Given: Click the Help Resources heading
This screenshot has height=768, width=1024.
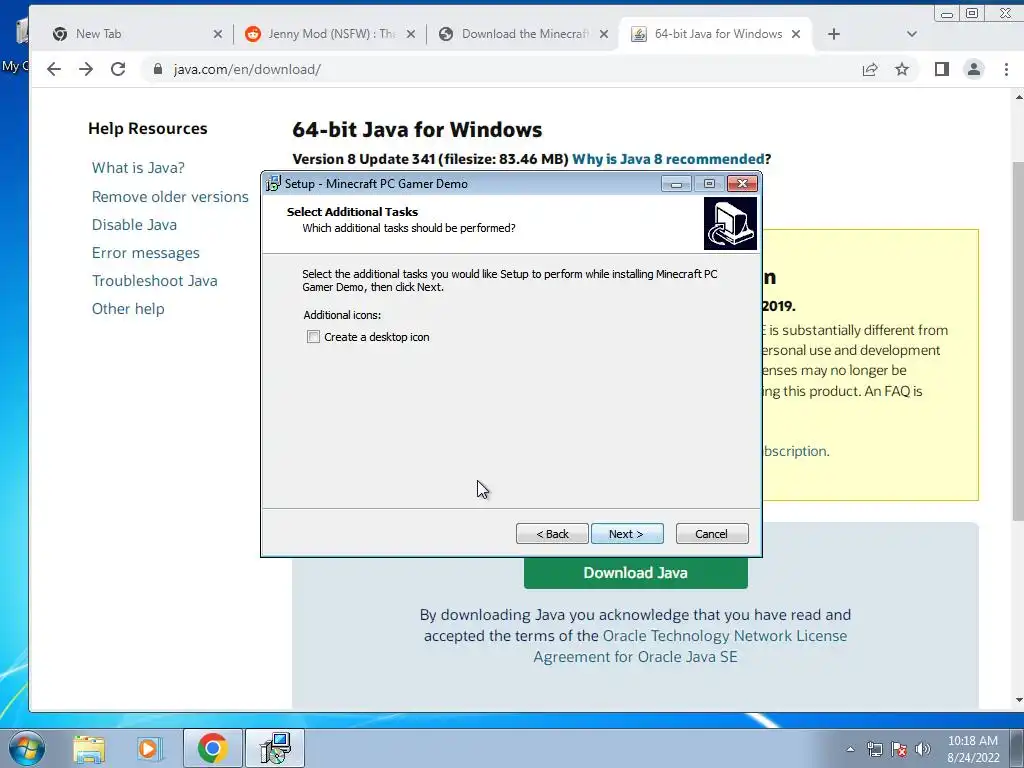Looking at the screenshot, I should (148, 129).
